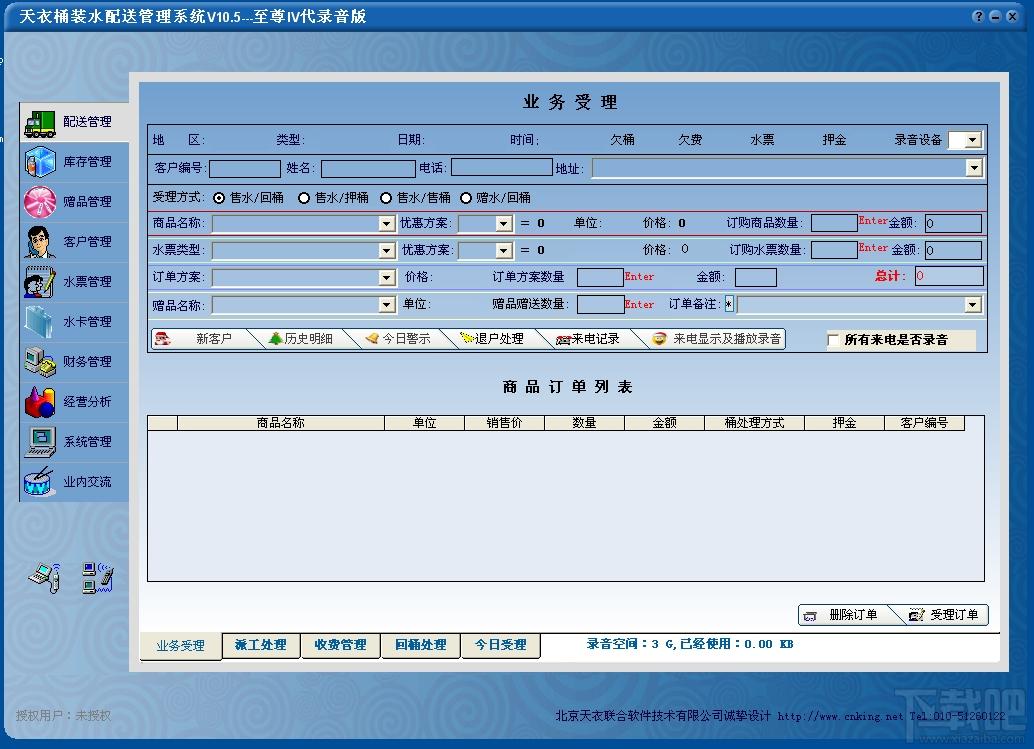Click the 来电记录 phone icon
The height and width of the screenshot is (749, 1034).
tap(563, 340)
